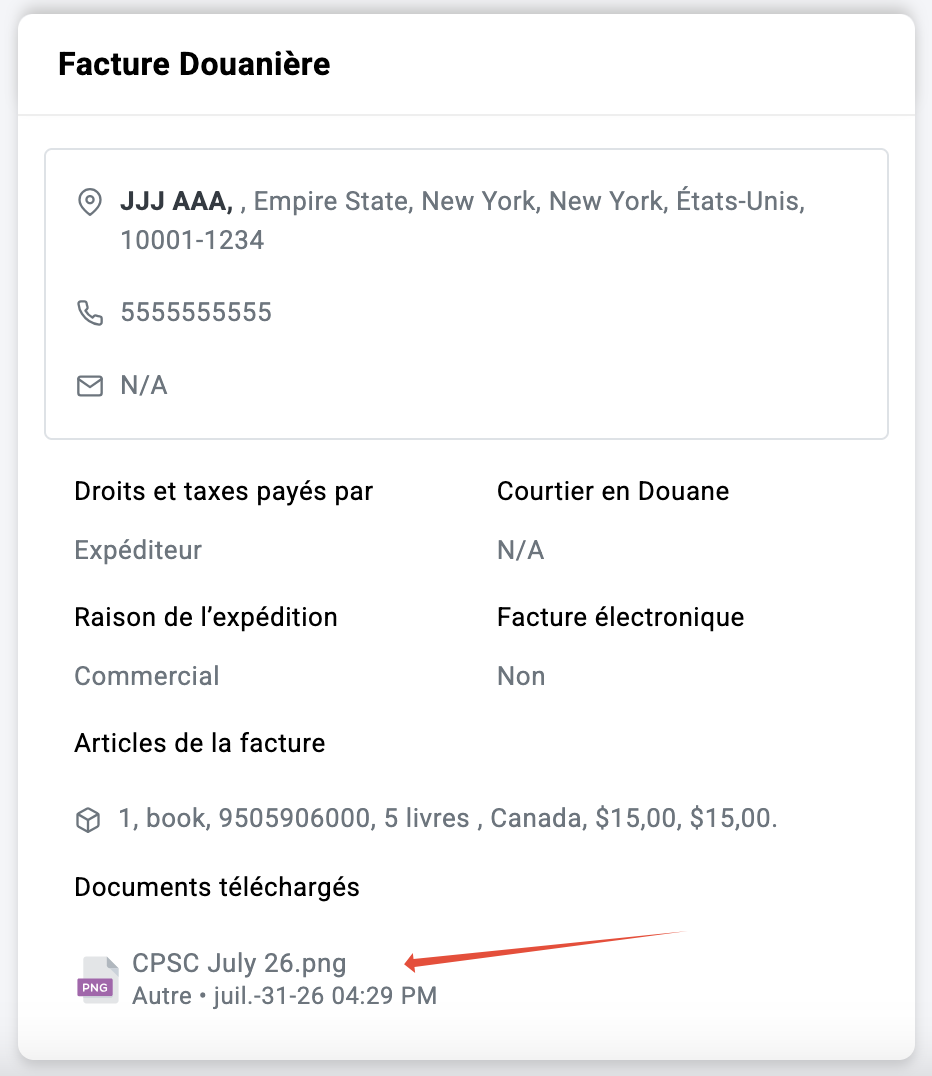The width and height of the screenshot is (932, 1076).
Task: Click the Articles de la facture label
Action: (200, 743)
